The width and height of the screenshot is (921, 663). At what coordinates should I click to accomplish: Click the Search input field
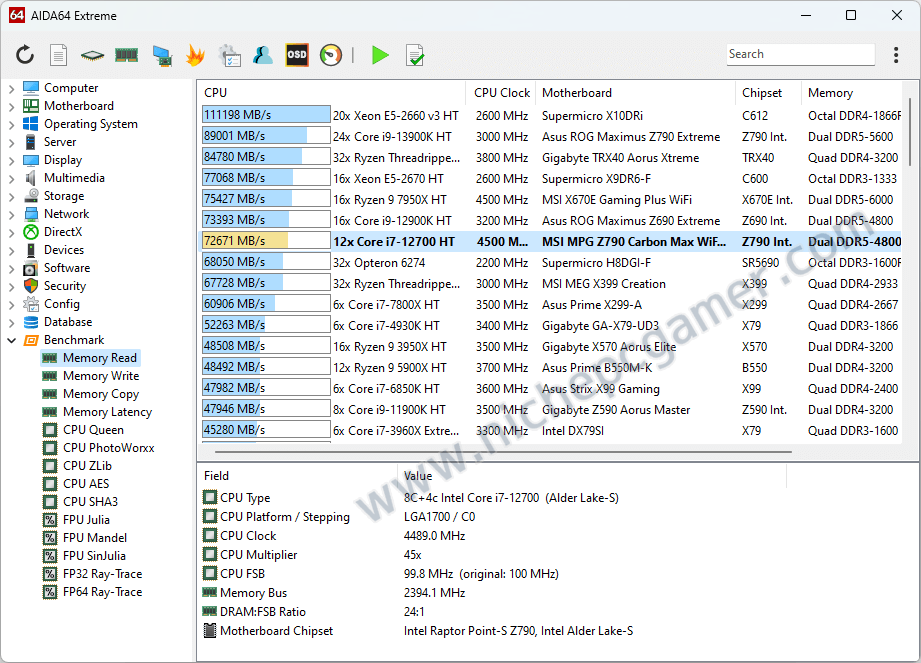tap(800, 54)
